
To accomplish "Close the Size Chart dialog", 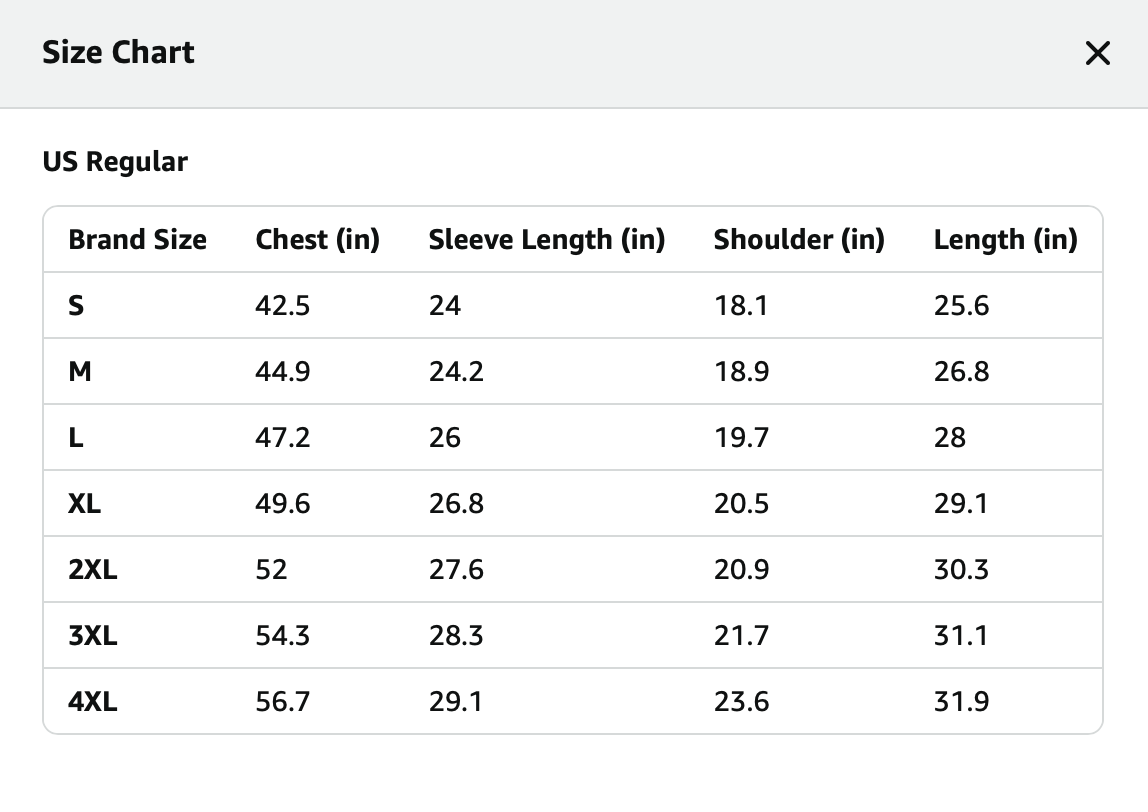I will point(1097,53).
